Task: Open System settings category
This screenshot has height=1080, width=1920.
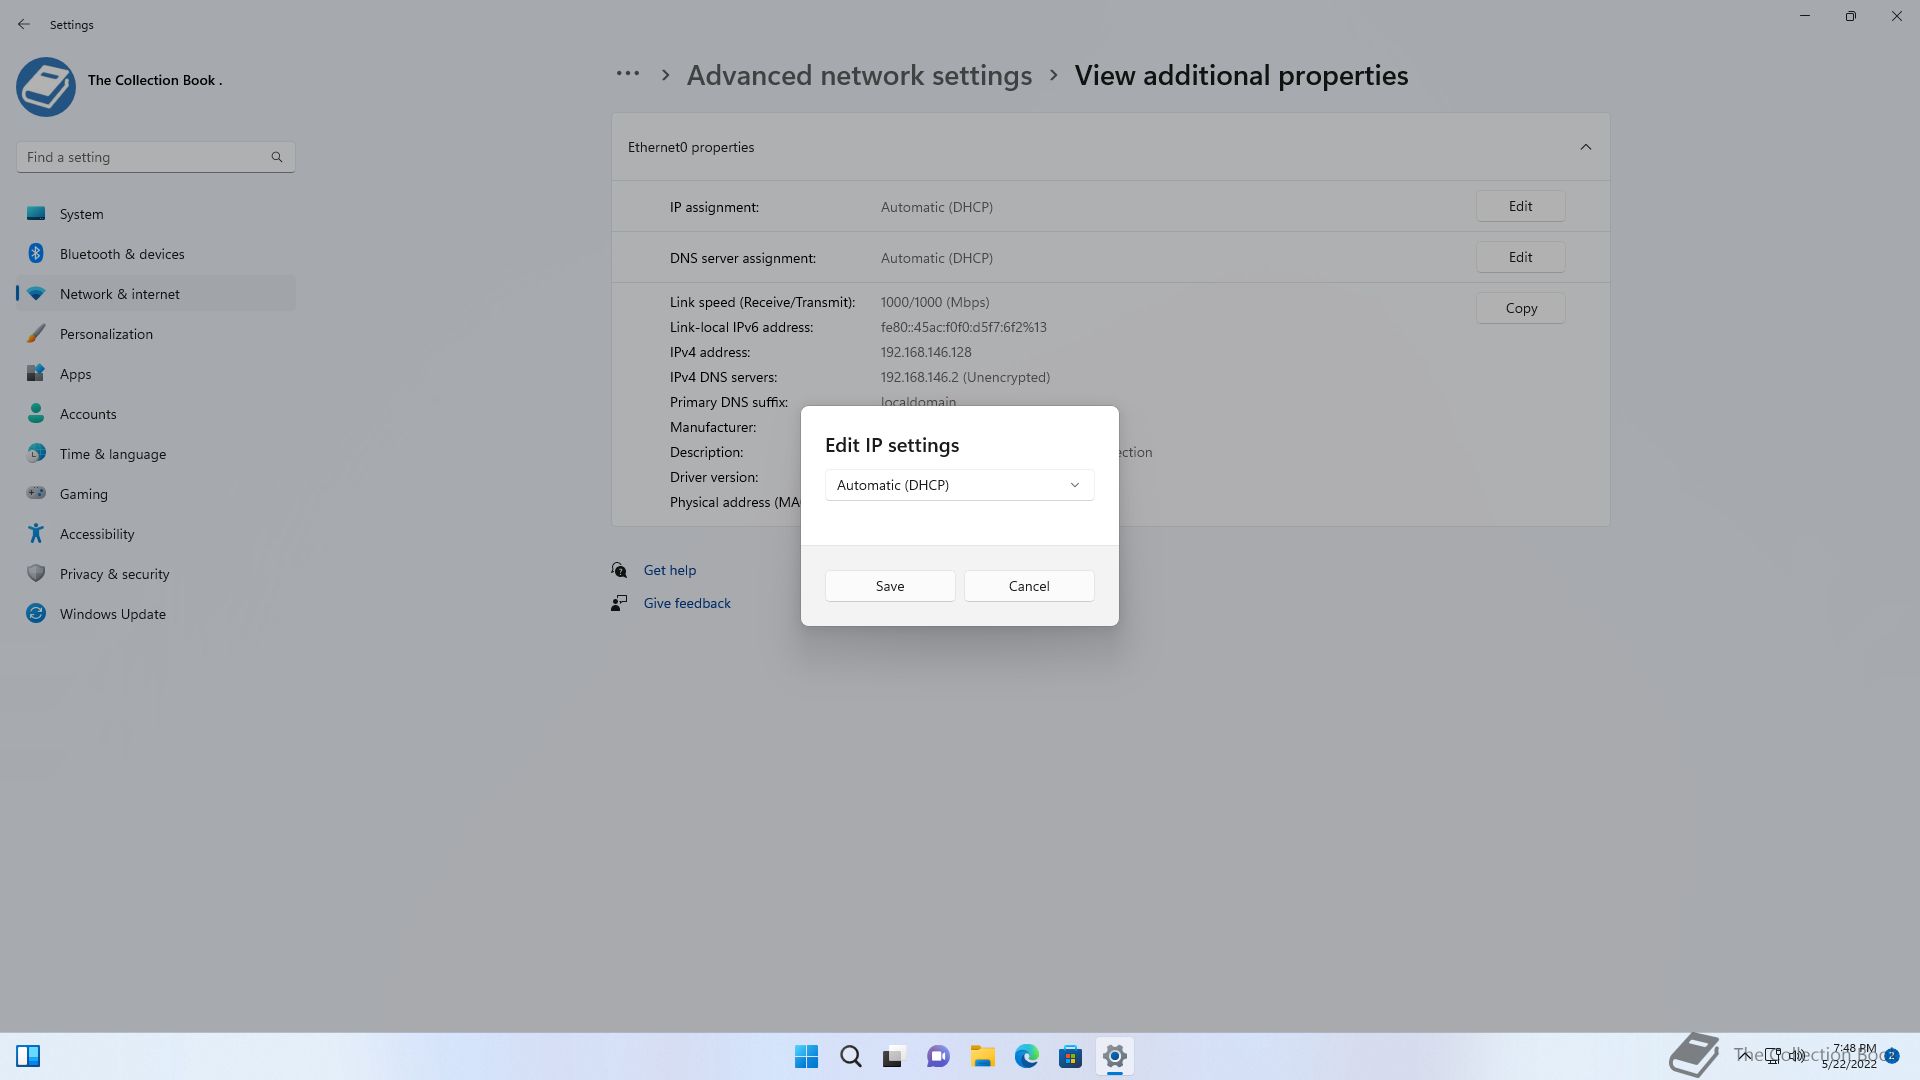Action: coord(81,214)
